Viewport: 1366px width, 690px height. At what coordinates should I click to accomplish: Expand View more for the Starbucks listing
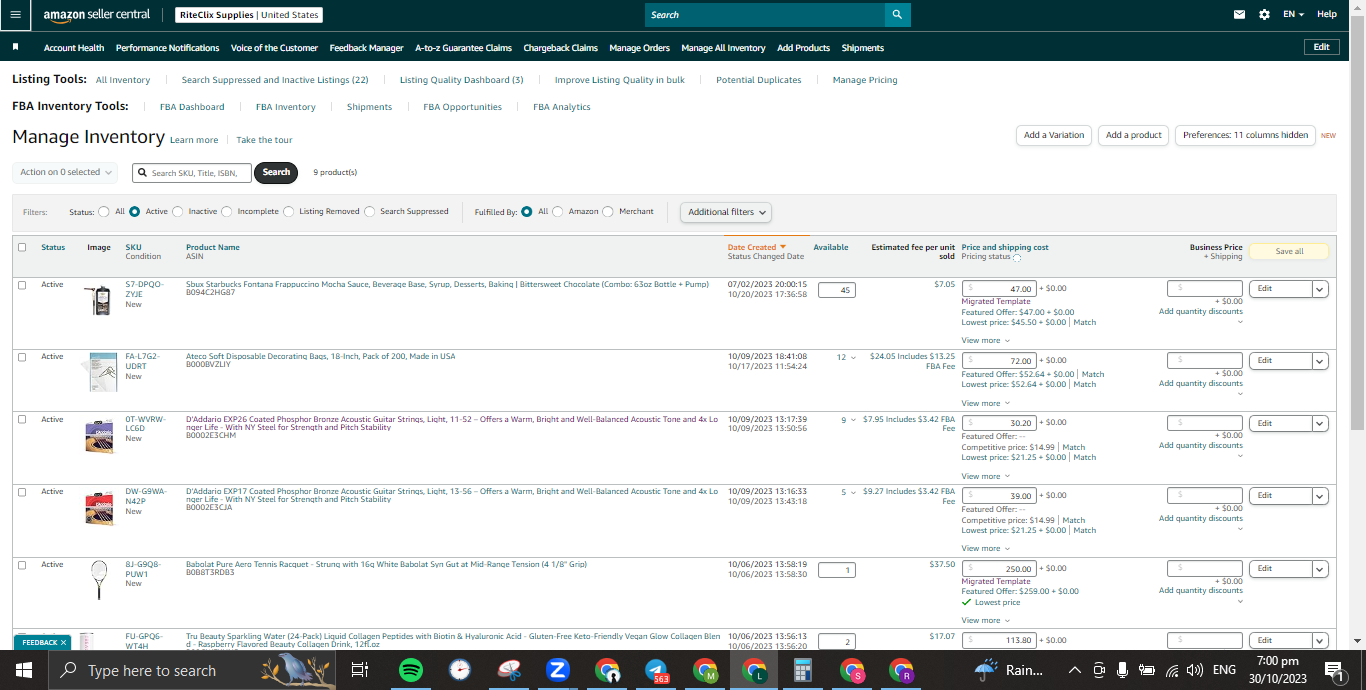click(x=985, y=341)
